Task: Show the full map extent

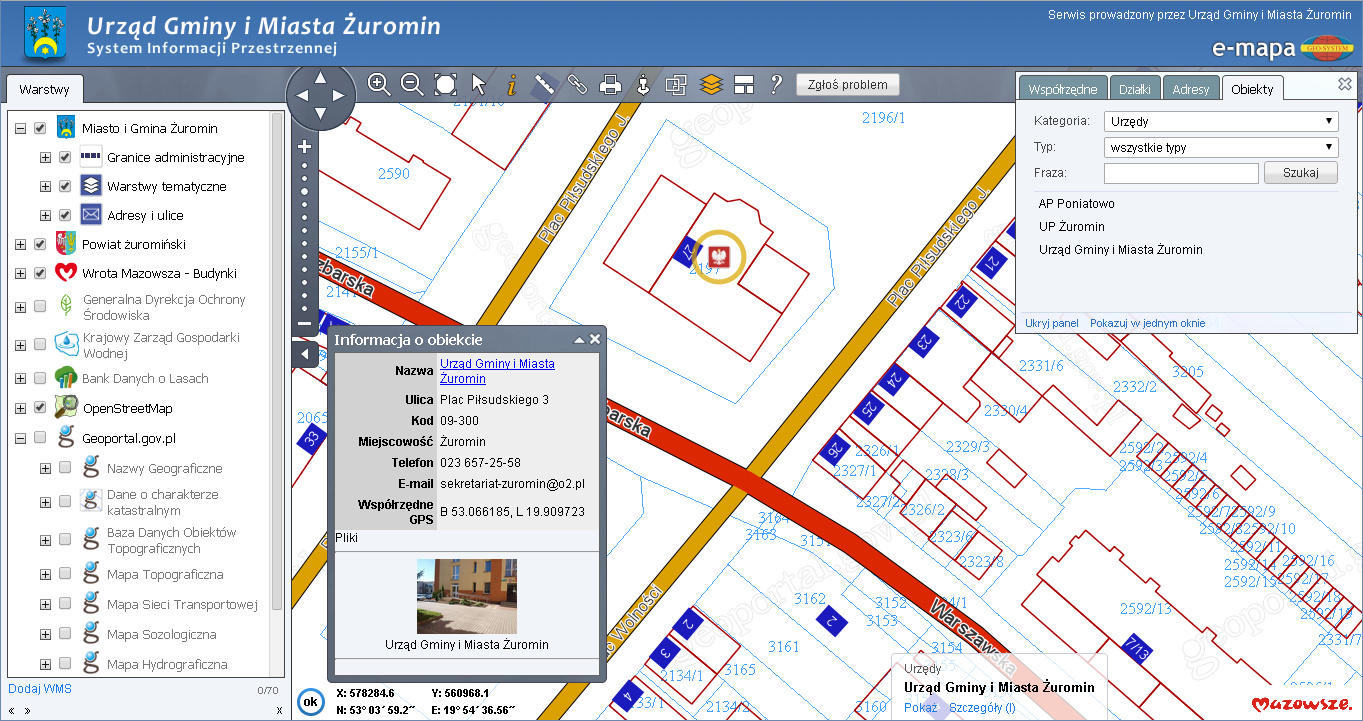Action: 445,84
